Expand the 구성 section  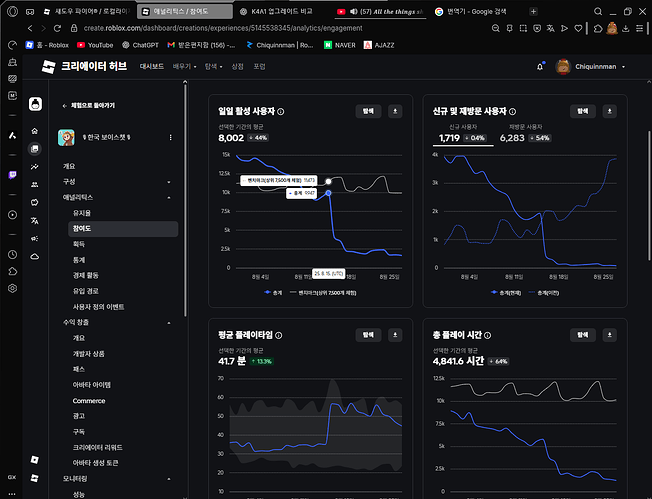coord(169,182)
